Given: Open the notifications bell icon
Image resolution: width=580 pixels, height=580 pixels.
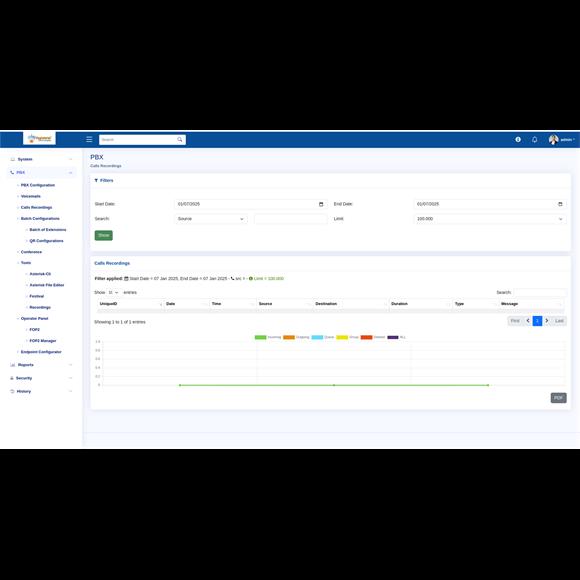Looking at the screenshot, I should tap(535, 139).
